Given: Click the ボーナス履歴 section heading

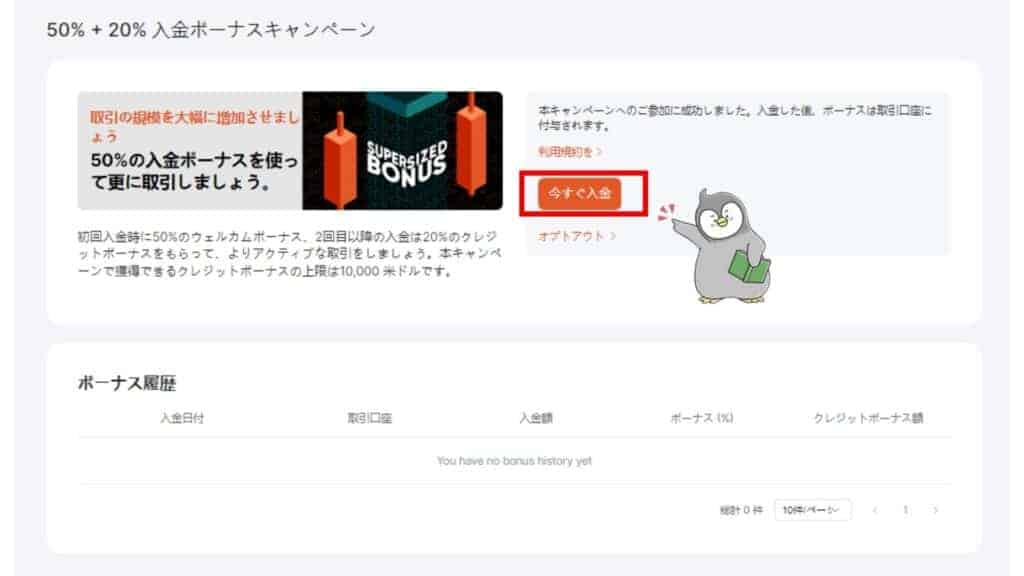Looking at the screenshot, I should (127, 383).
